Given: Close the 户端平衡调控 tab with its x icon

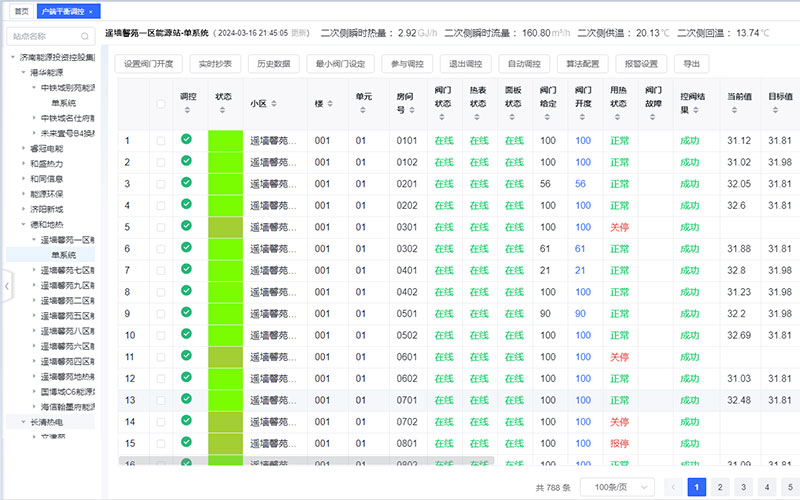Looking at the screenshot, I should pyautogui.click(x=91, y=11).
